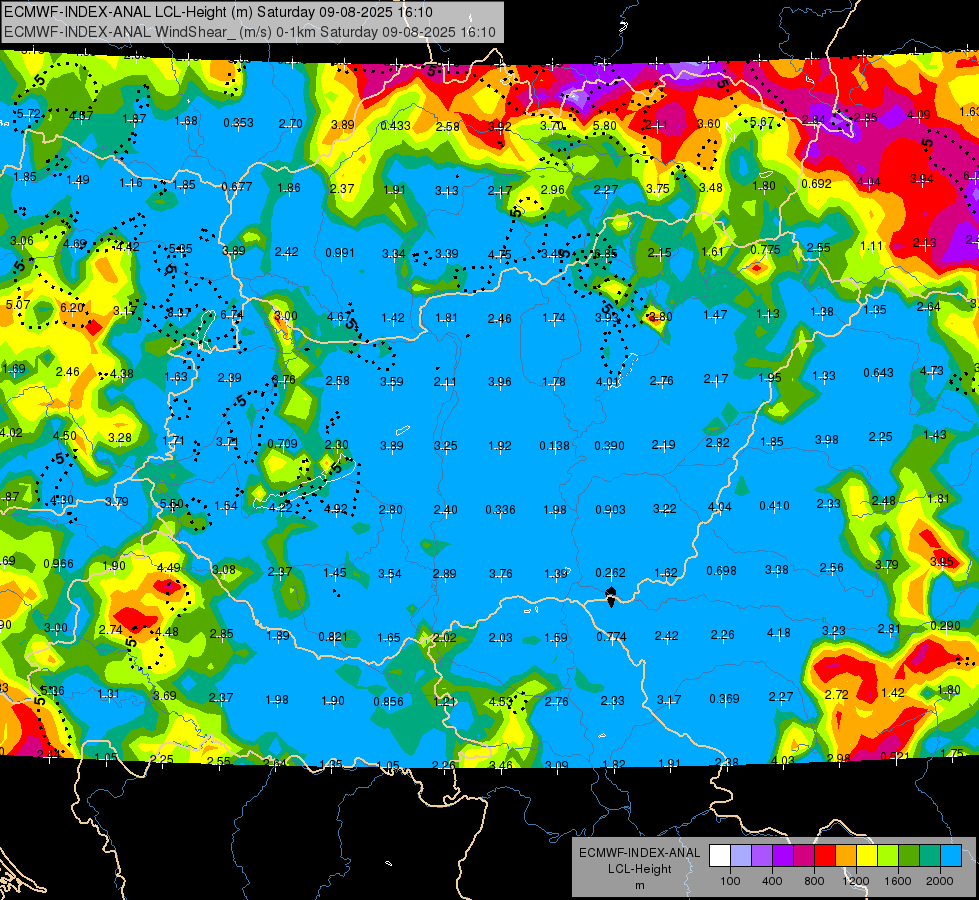Click the wind shear value 6.20
Screen dimensions: 979x900
pos(72,308)
